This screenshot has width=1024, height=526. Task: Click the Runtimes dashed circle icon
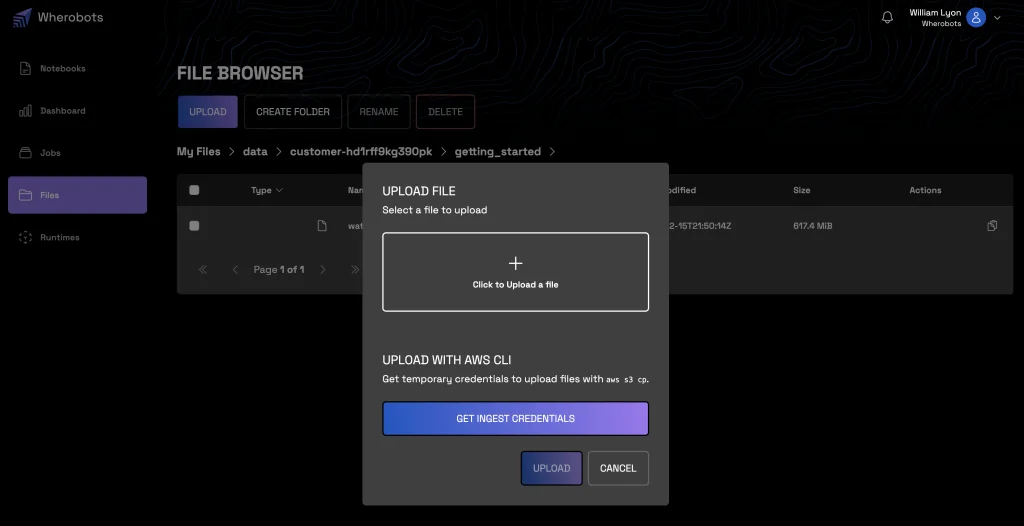[25, 237]
